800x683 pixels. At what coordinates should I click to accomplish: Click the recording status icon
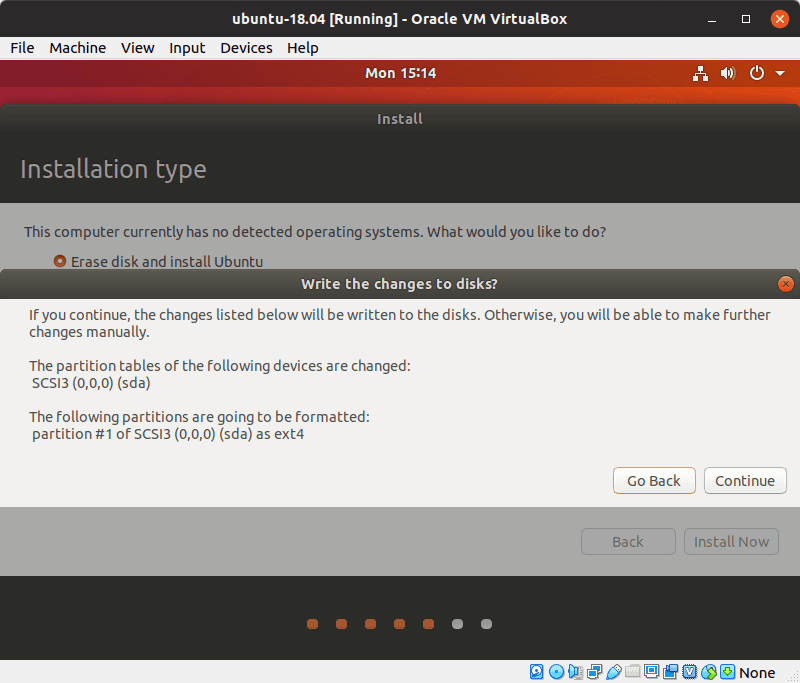click(670, 672)
